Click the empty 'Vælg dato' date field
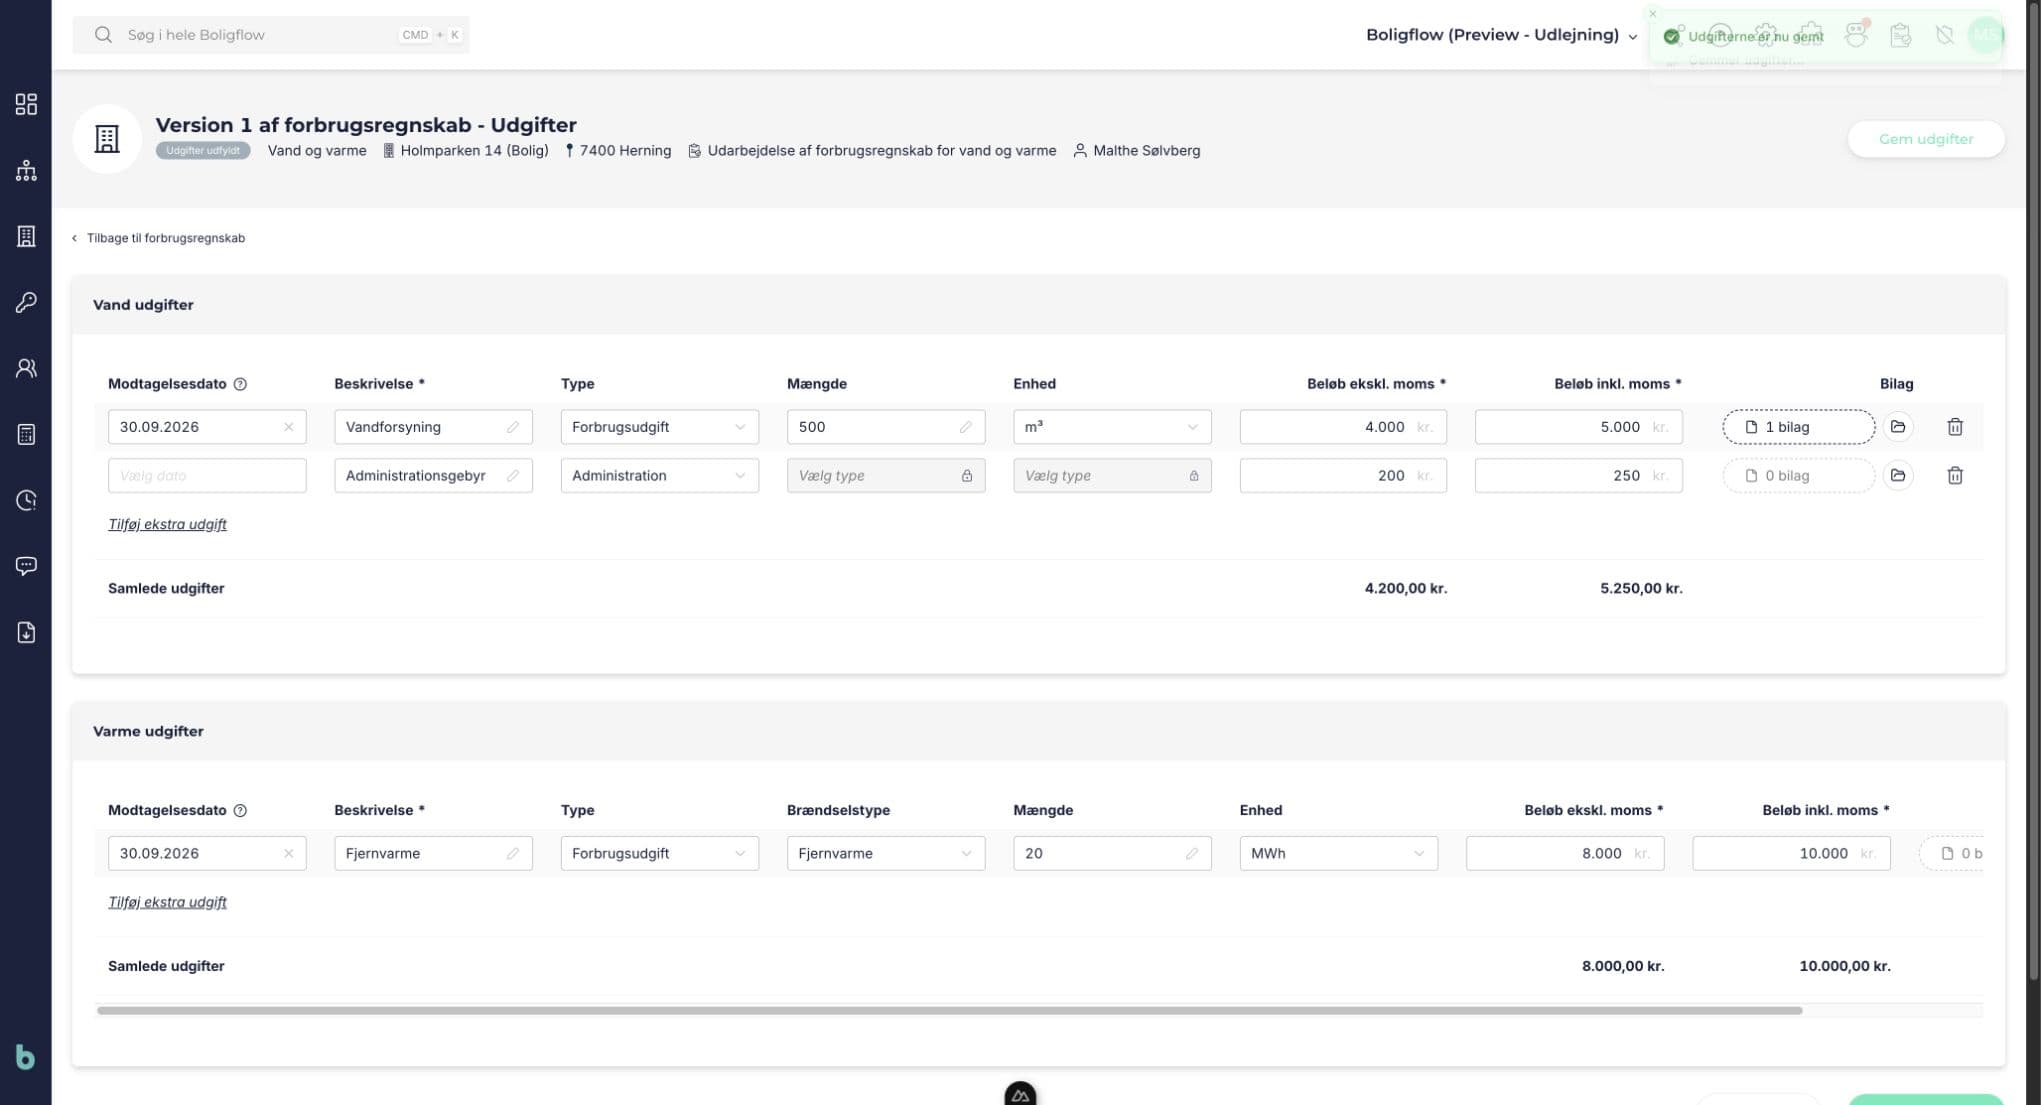The height and width of the screenshot is (1105, 2041). pyautogui.click(x=207, y=475)
